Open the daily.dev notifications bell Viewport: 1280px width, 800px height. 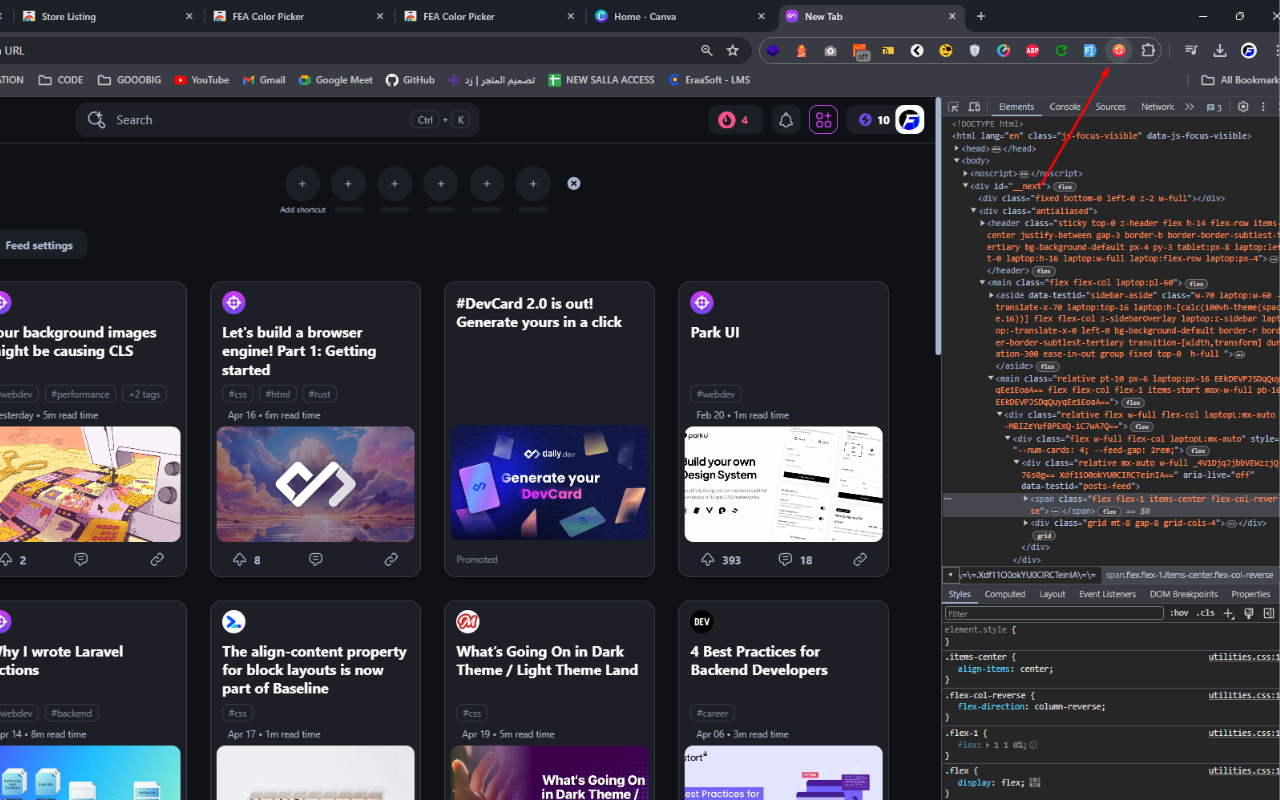click(x=786, y=119)
